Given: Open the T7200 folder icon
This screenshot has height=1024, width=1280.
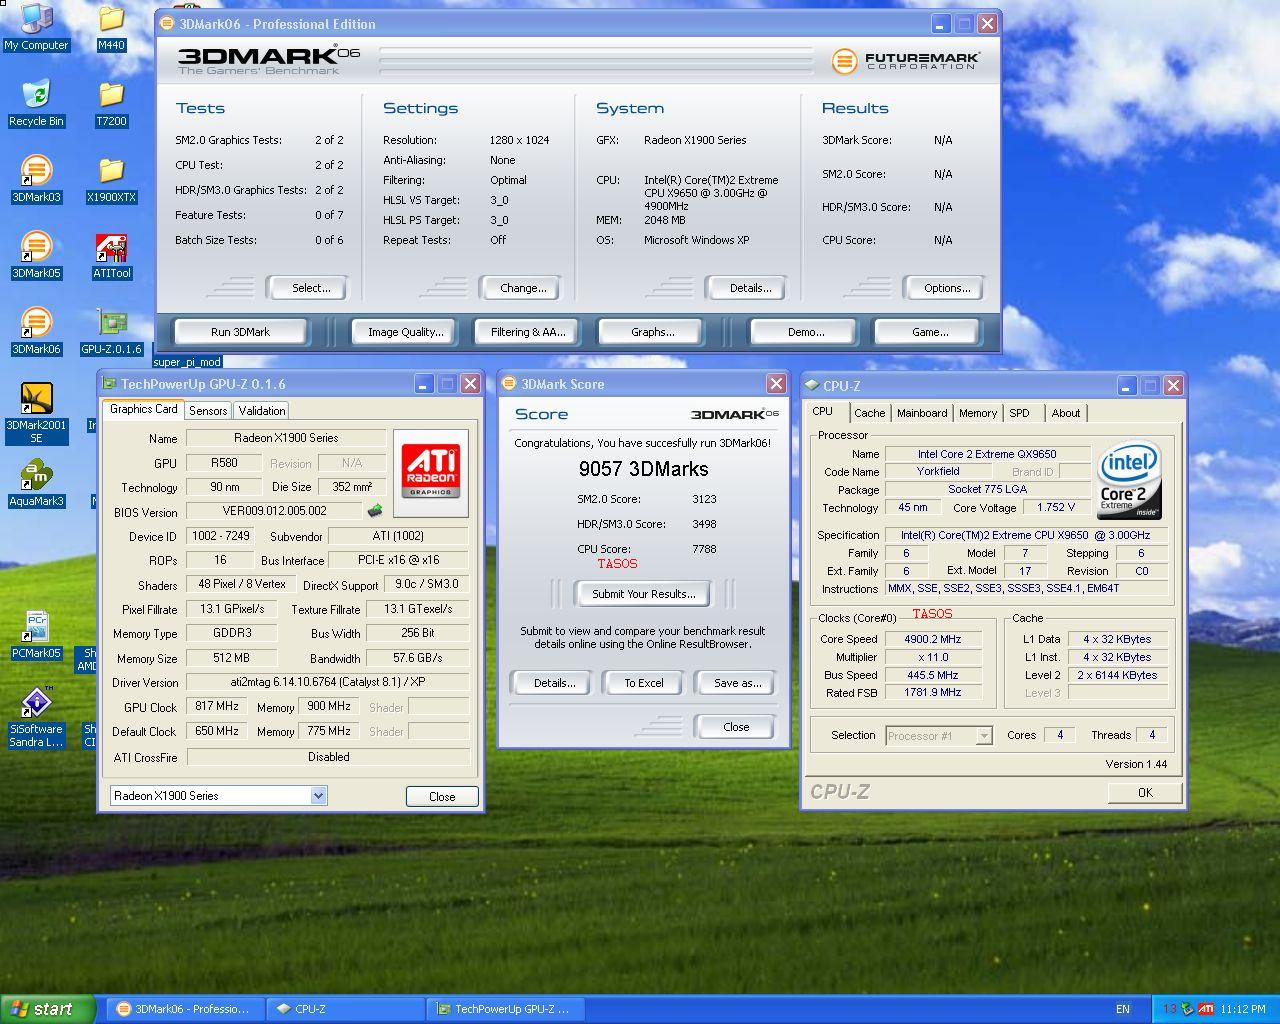Looking at the screenshot, I should click(x=111, y=103).
